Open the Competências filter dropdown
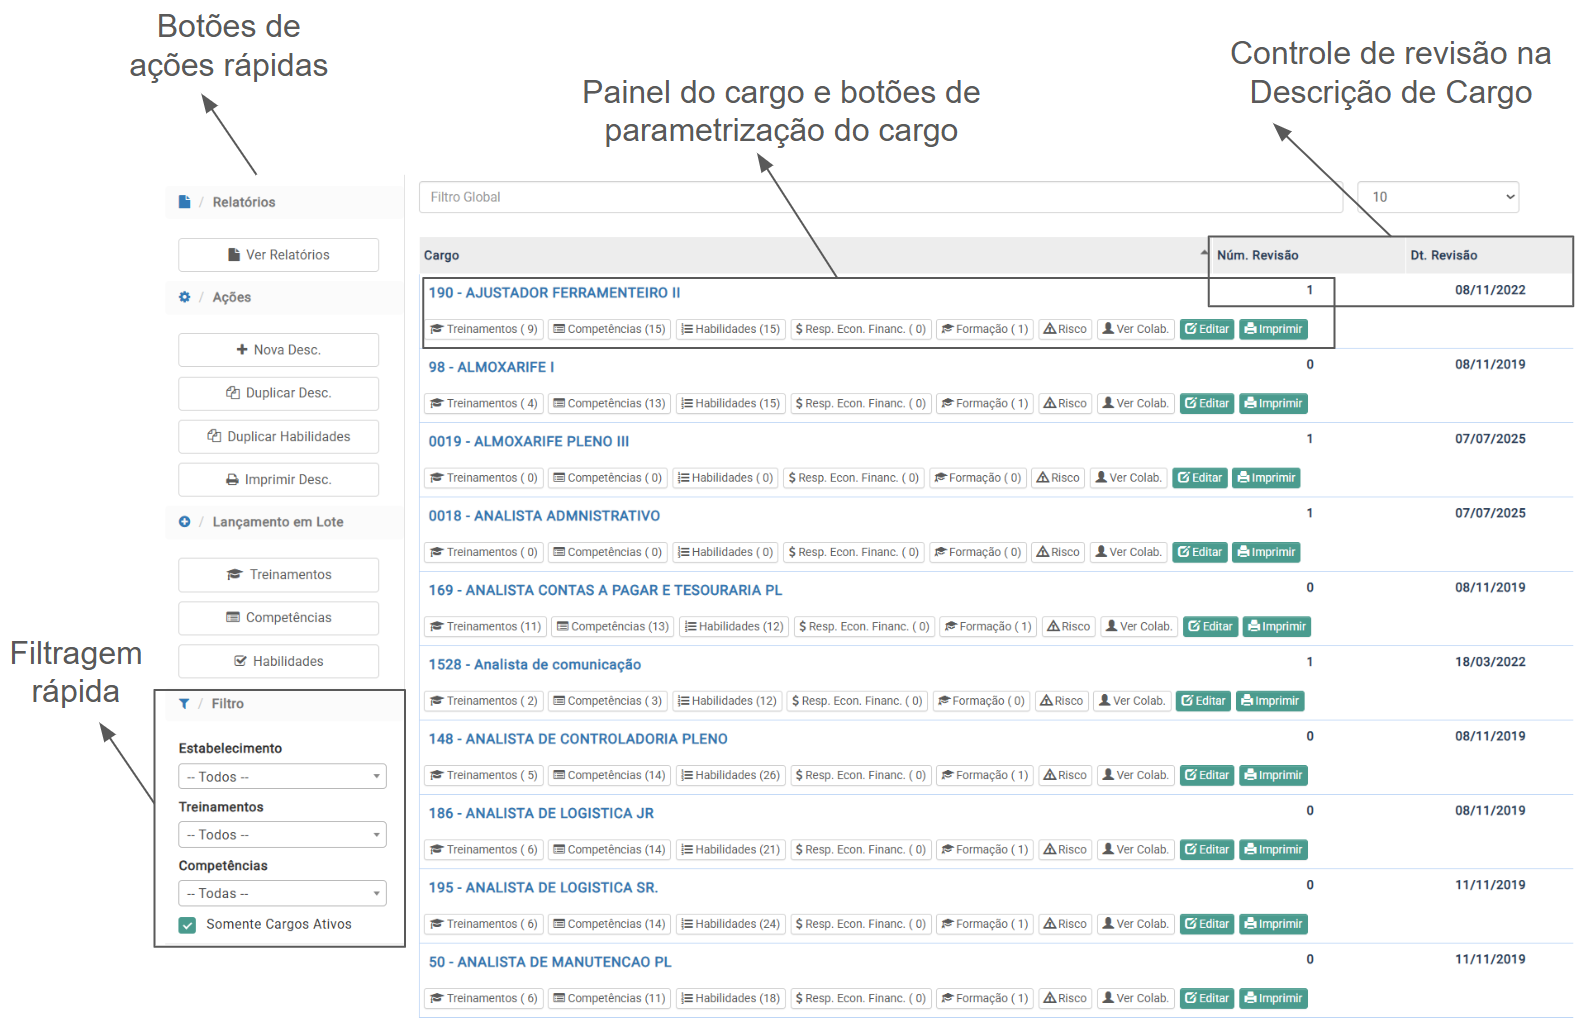1578x1022 pixels. click(282, 894)
